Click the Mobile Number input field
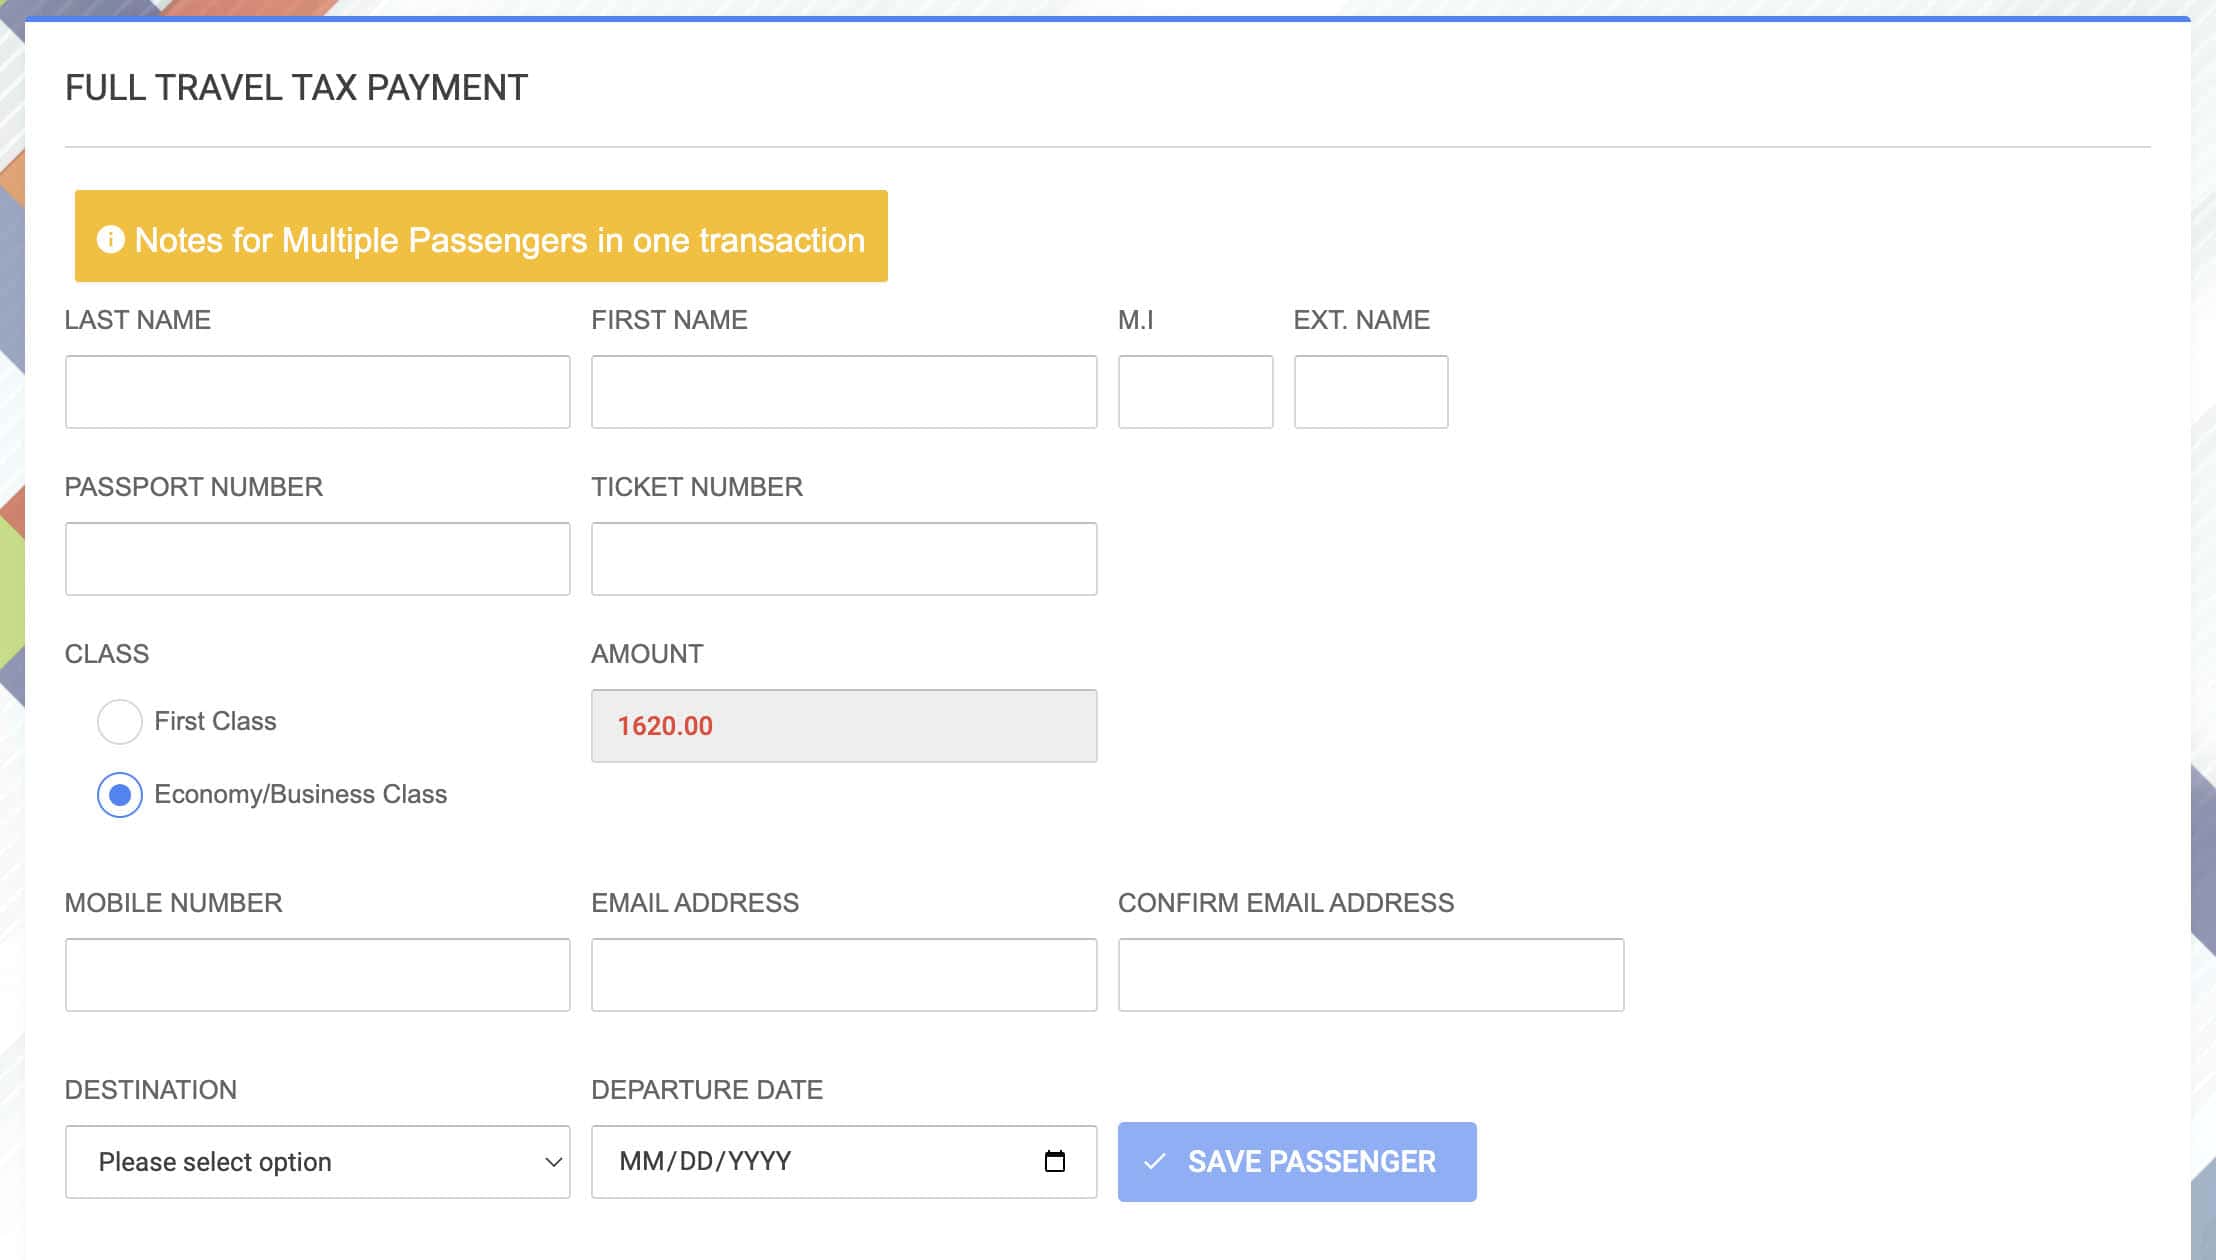The image size is (2216, 1260). click(x=317, y=974)
